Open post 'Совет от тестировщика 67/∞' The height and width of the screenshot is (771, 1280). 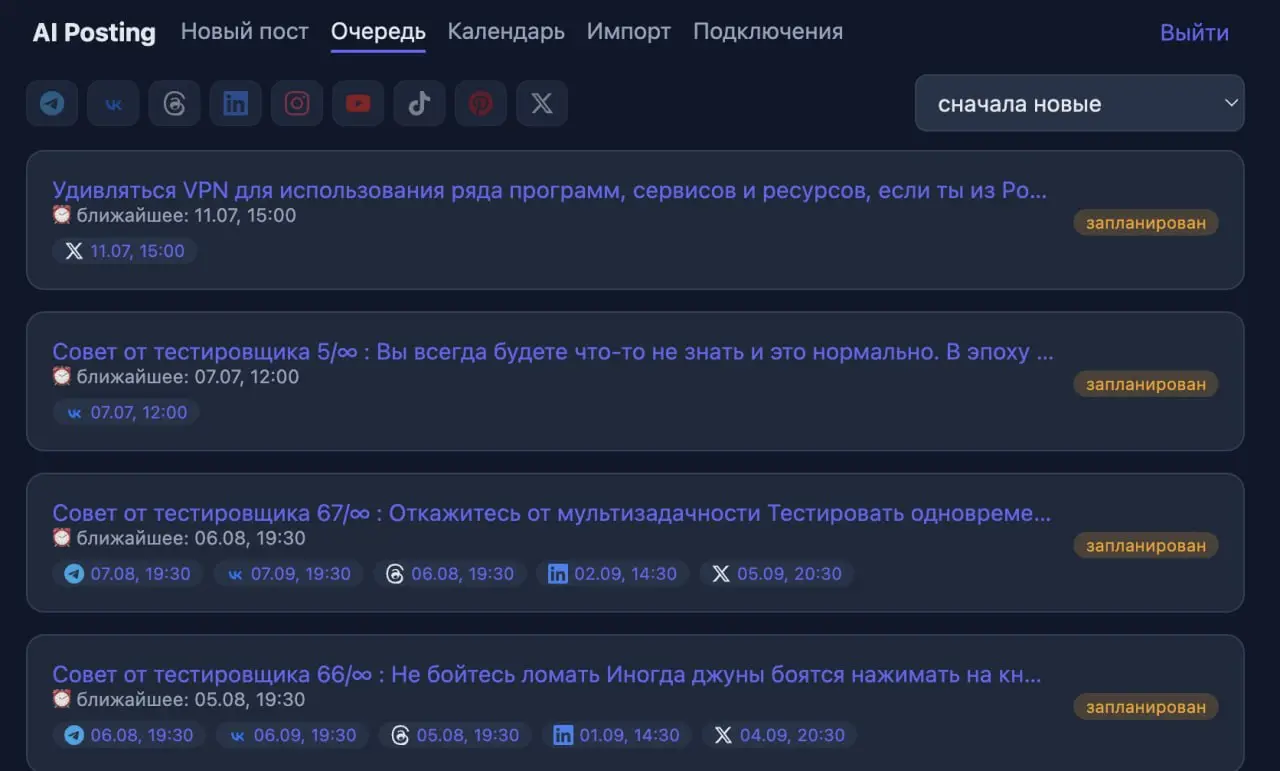click(552, 513)
